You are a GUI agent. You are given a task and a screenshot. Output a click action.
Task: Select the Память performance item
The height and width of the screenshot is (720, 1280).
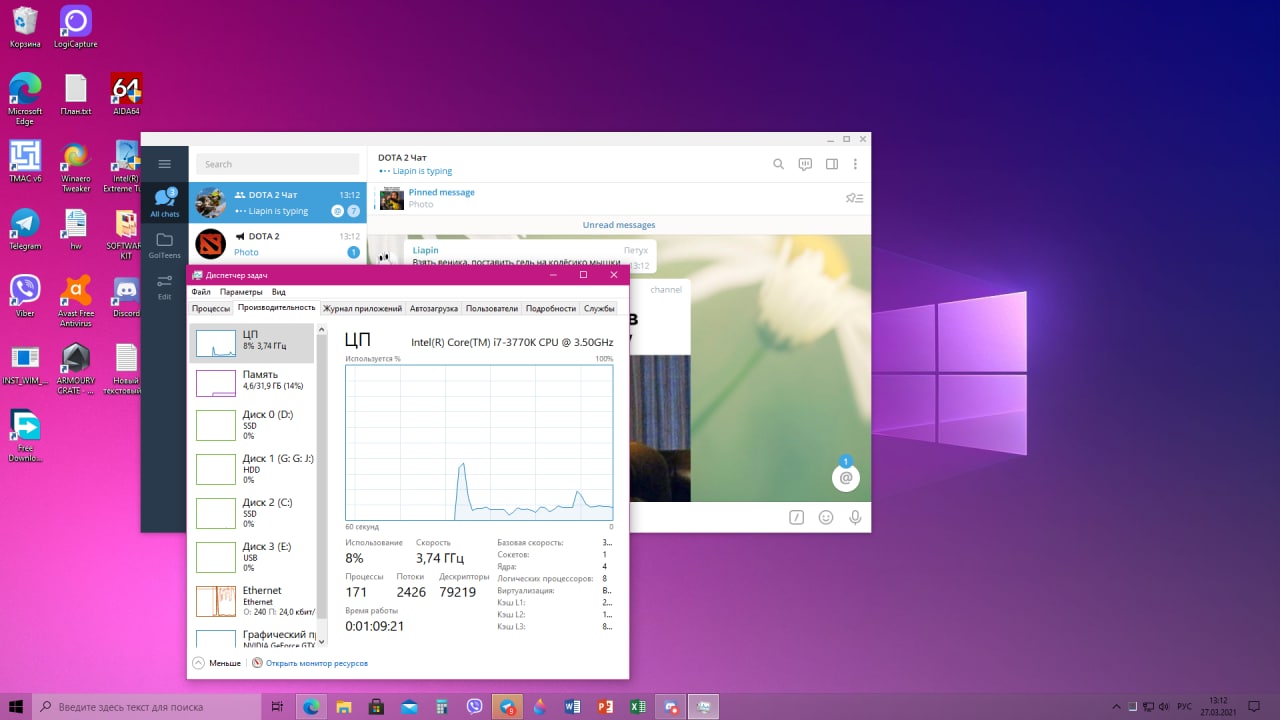(x=252, y=381)
